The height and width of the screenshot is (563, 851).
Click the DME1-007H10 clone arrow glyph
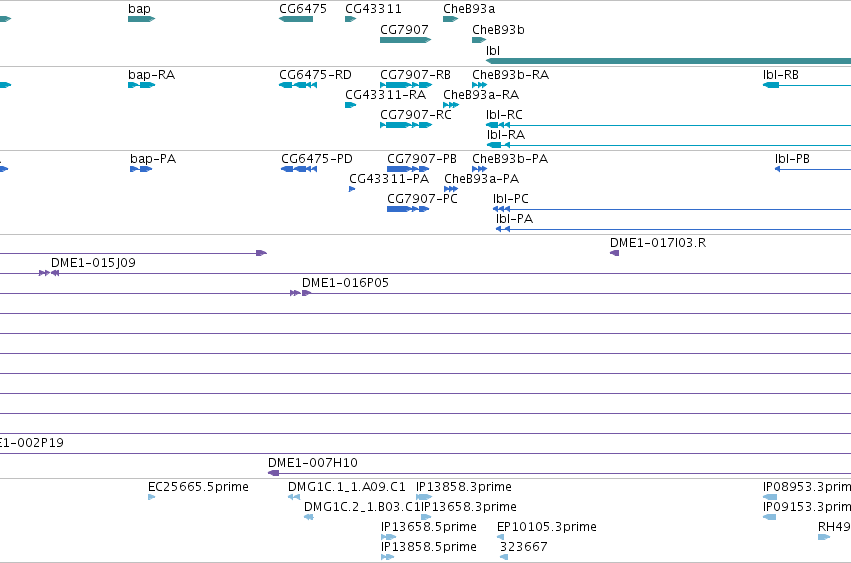point(274,473)
